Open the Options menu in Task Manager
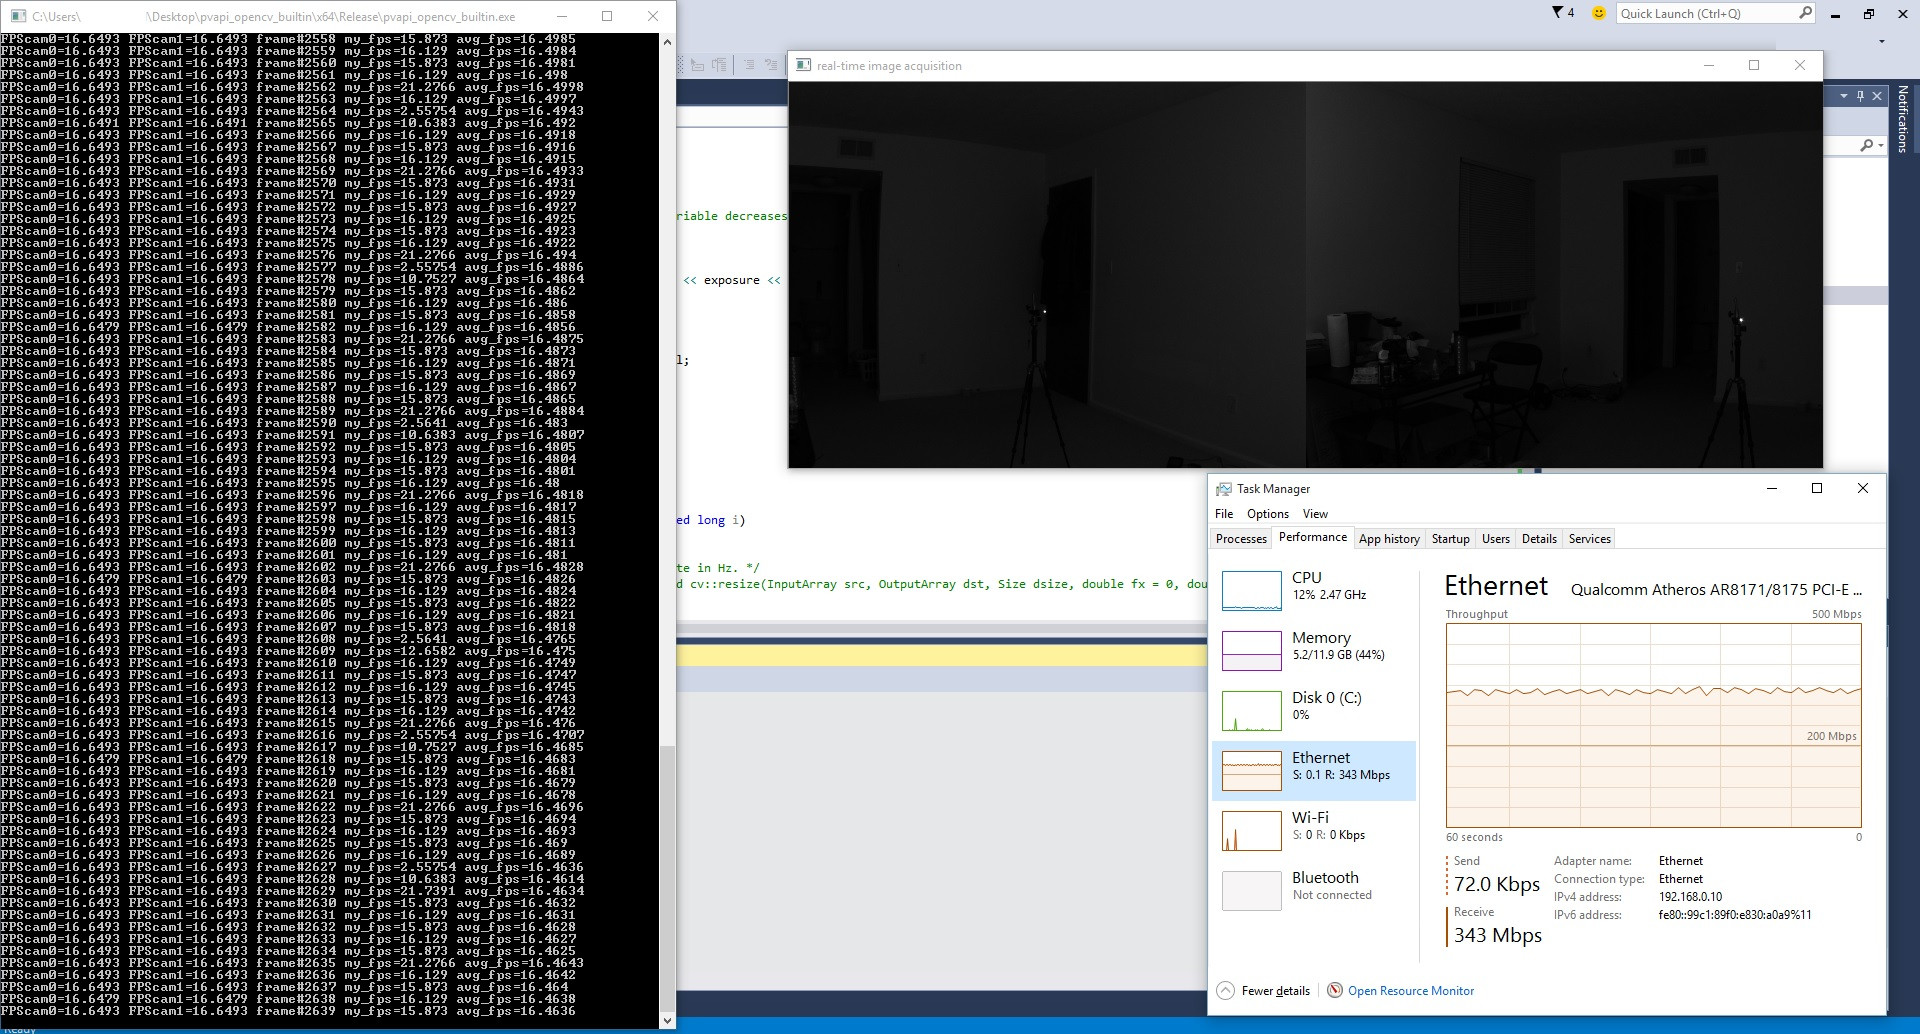The image size is (1920, 1034). pyautogui.click(x=1267, y=513)
